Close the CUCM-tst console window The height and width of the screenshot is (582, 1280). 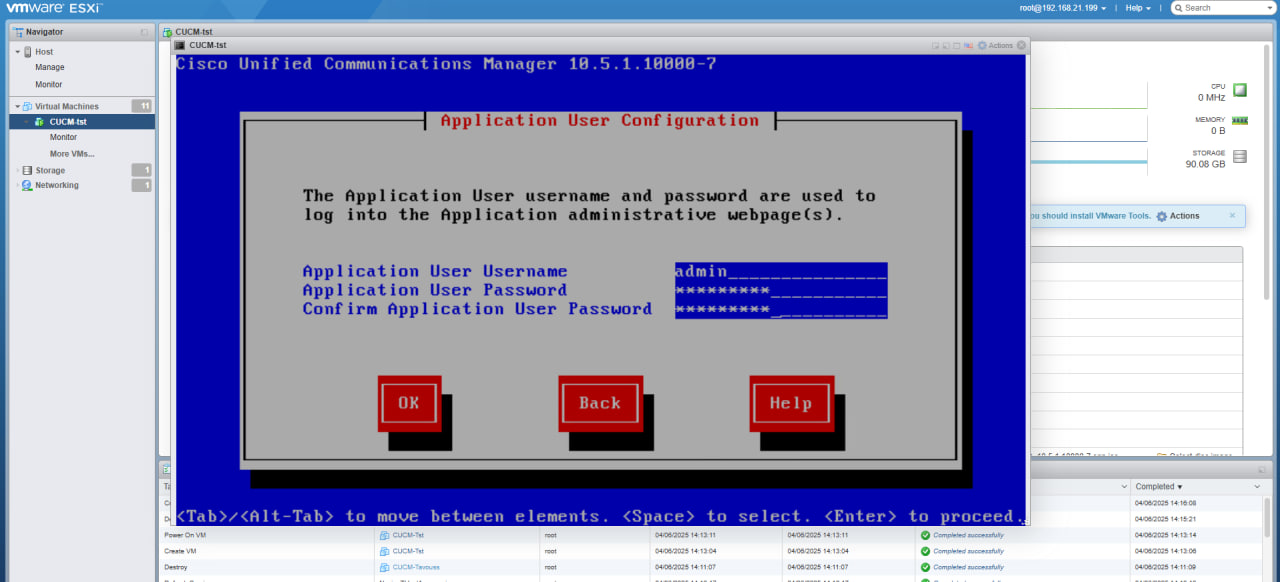1022,45
